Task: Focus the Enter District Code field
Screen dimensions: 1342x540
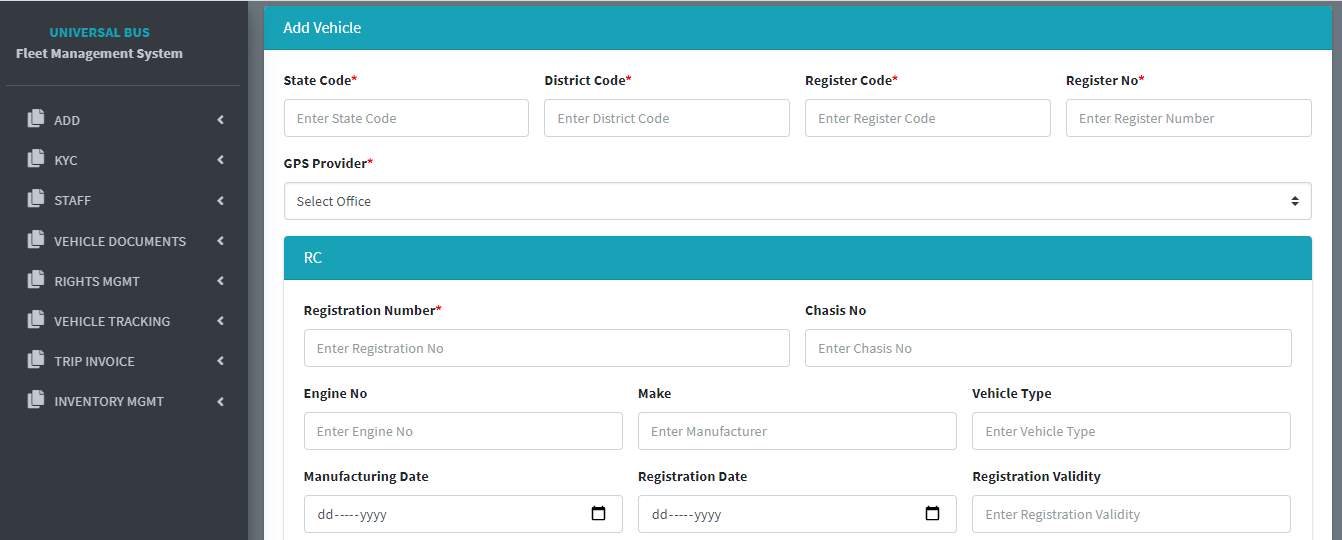Action: pyautogui.click(x=667, y=118)
